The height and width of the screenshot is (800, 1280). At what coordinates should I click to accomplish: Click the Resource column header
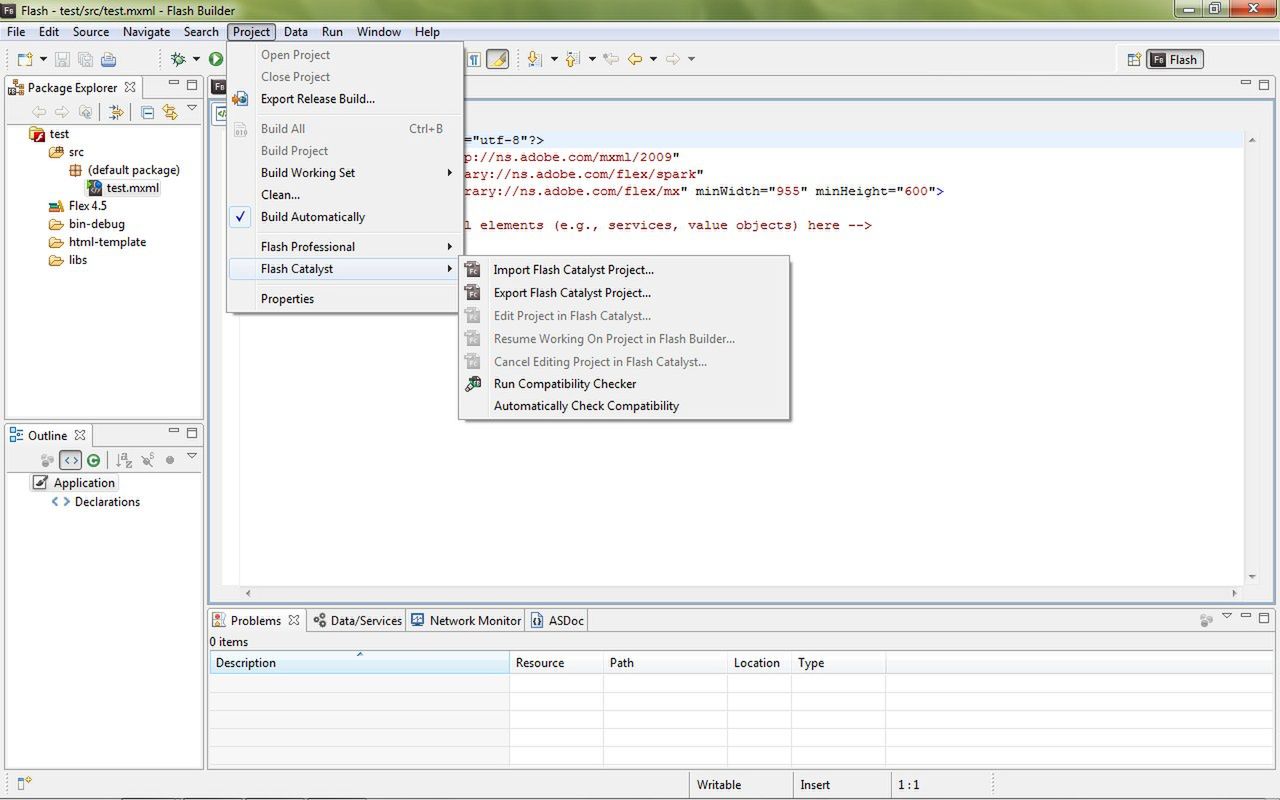[556, 663]
